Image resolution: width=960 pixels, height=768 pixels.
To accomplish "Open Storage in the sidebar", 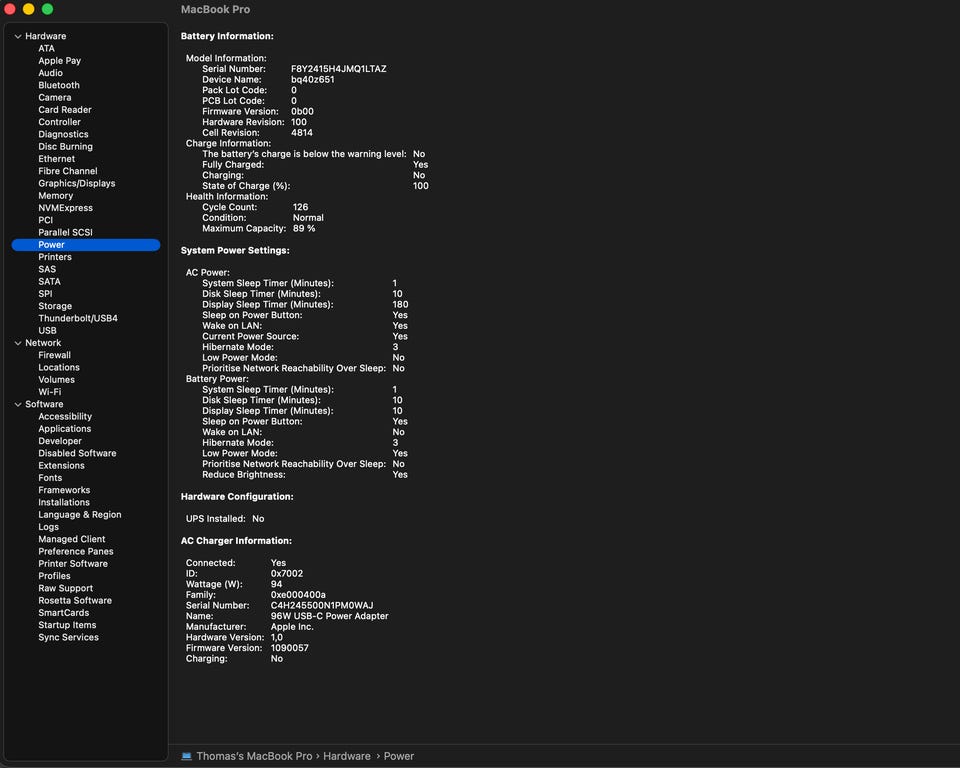I will coord(55,306).
